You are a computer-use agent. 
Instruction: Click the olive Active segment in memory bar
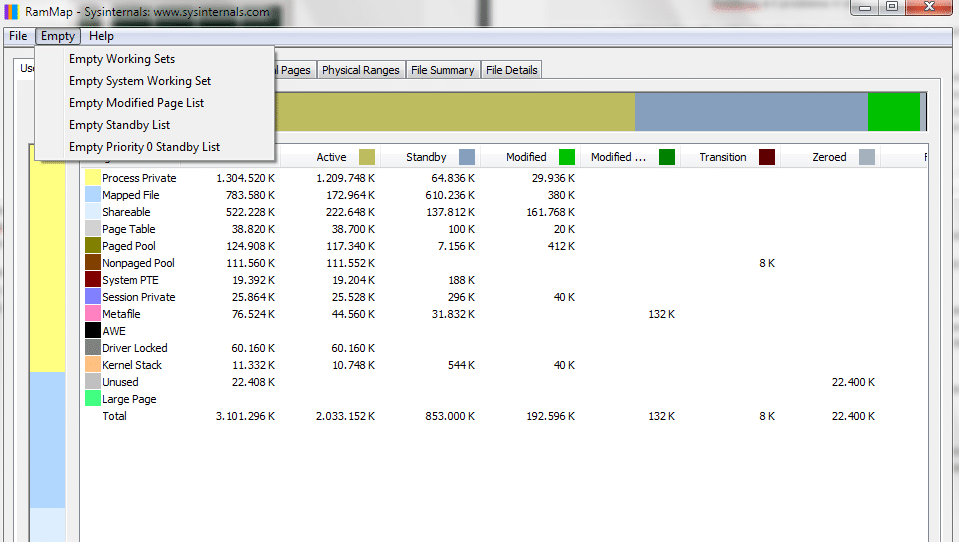click(454, 112)
